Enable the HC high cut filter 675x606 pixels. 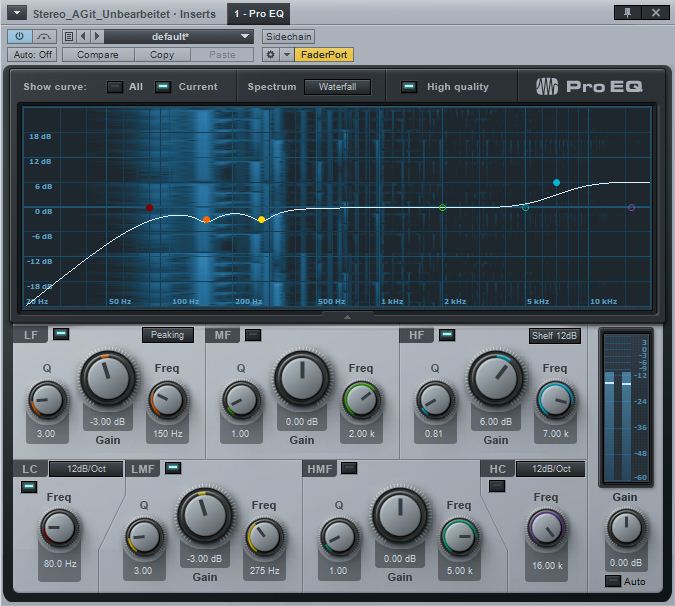pyautogui.click(x=497, y=486)
